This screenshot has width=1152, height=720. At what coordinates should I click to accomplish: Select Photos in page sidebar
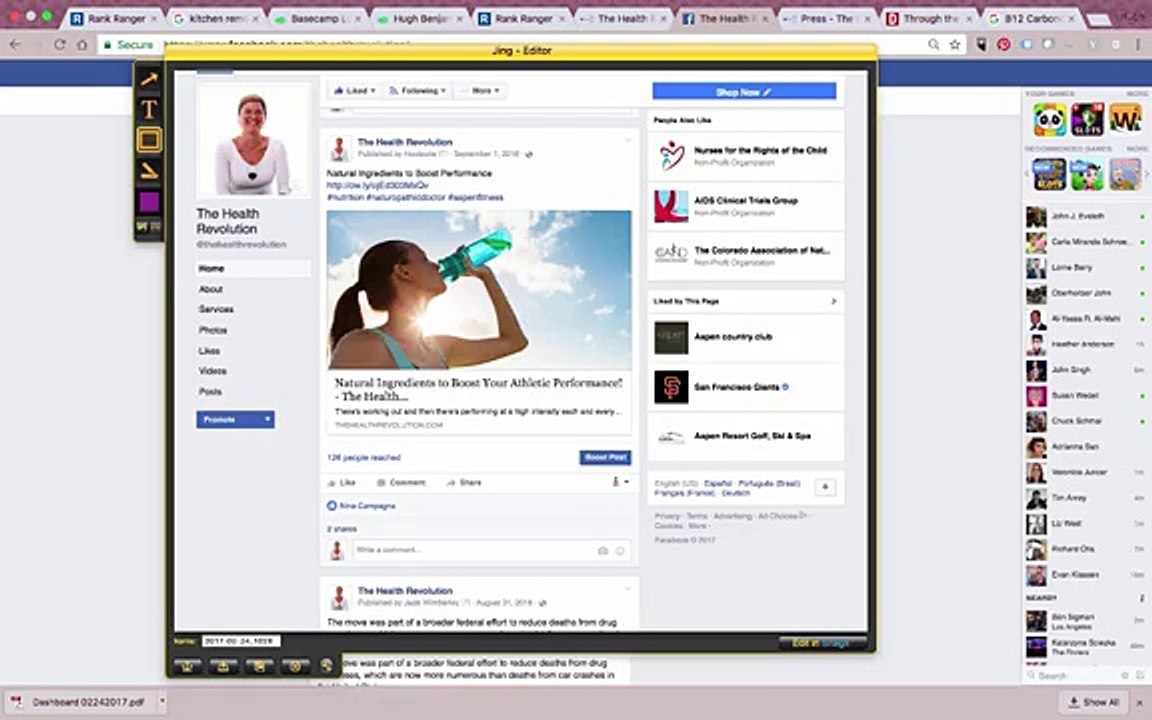click(x=212, y=330)
